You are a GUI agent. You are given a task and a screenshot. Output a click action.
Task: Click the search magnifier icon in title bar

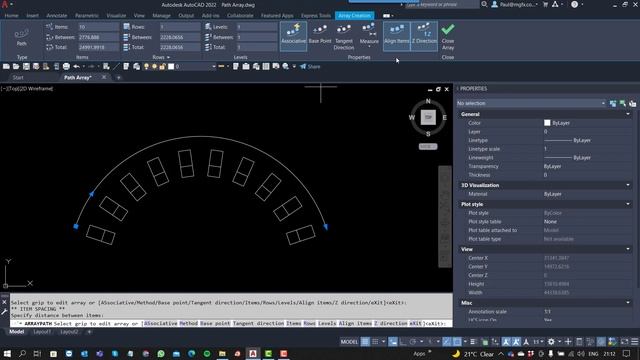tap(484, 4)
